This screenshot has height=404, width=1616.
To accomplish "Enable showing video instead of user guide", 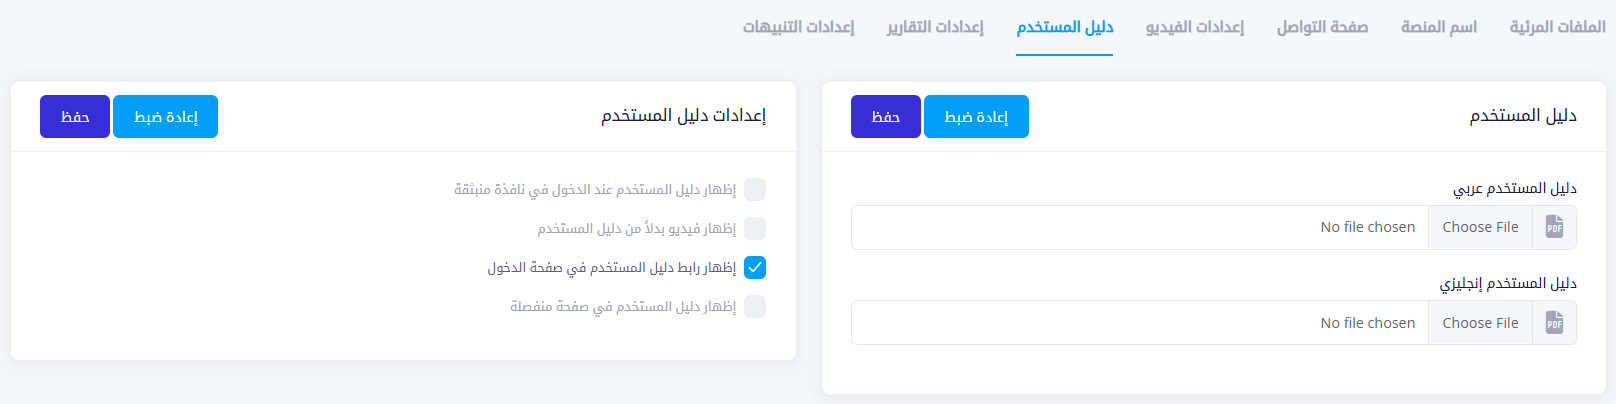I will (x=755, y=229).
